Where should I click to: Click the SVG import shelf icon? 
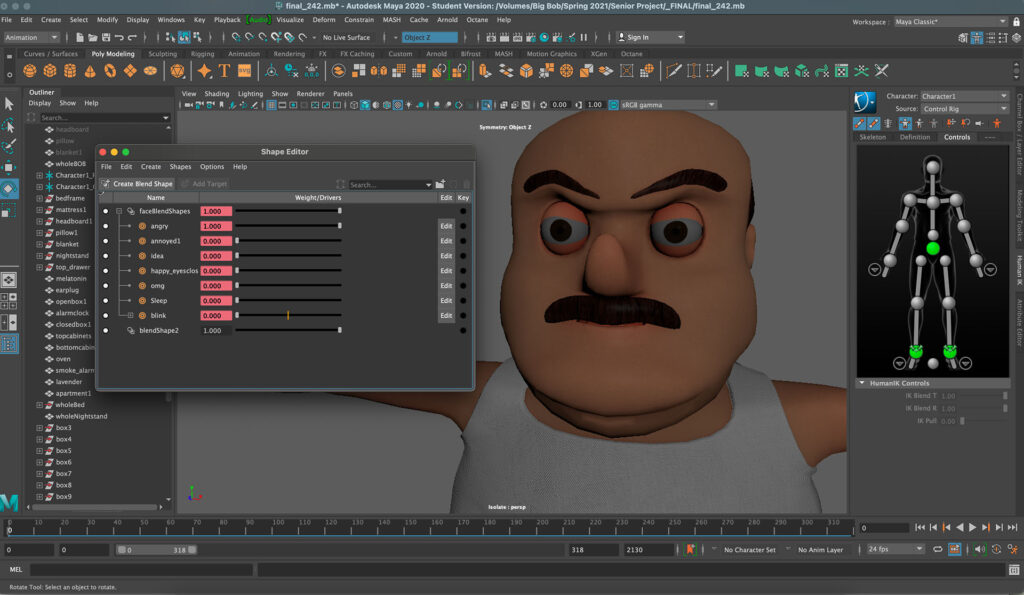[243, 71]
